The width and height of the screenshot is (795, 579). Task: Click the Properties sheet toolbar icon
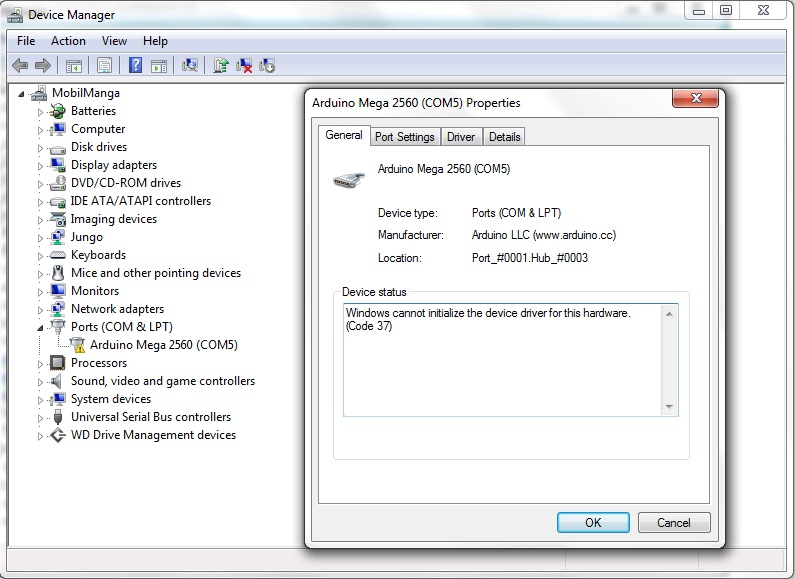[104, 65]
